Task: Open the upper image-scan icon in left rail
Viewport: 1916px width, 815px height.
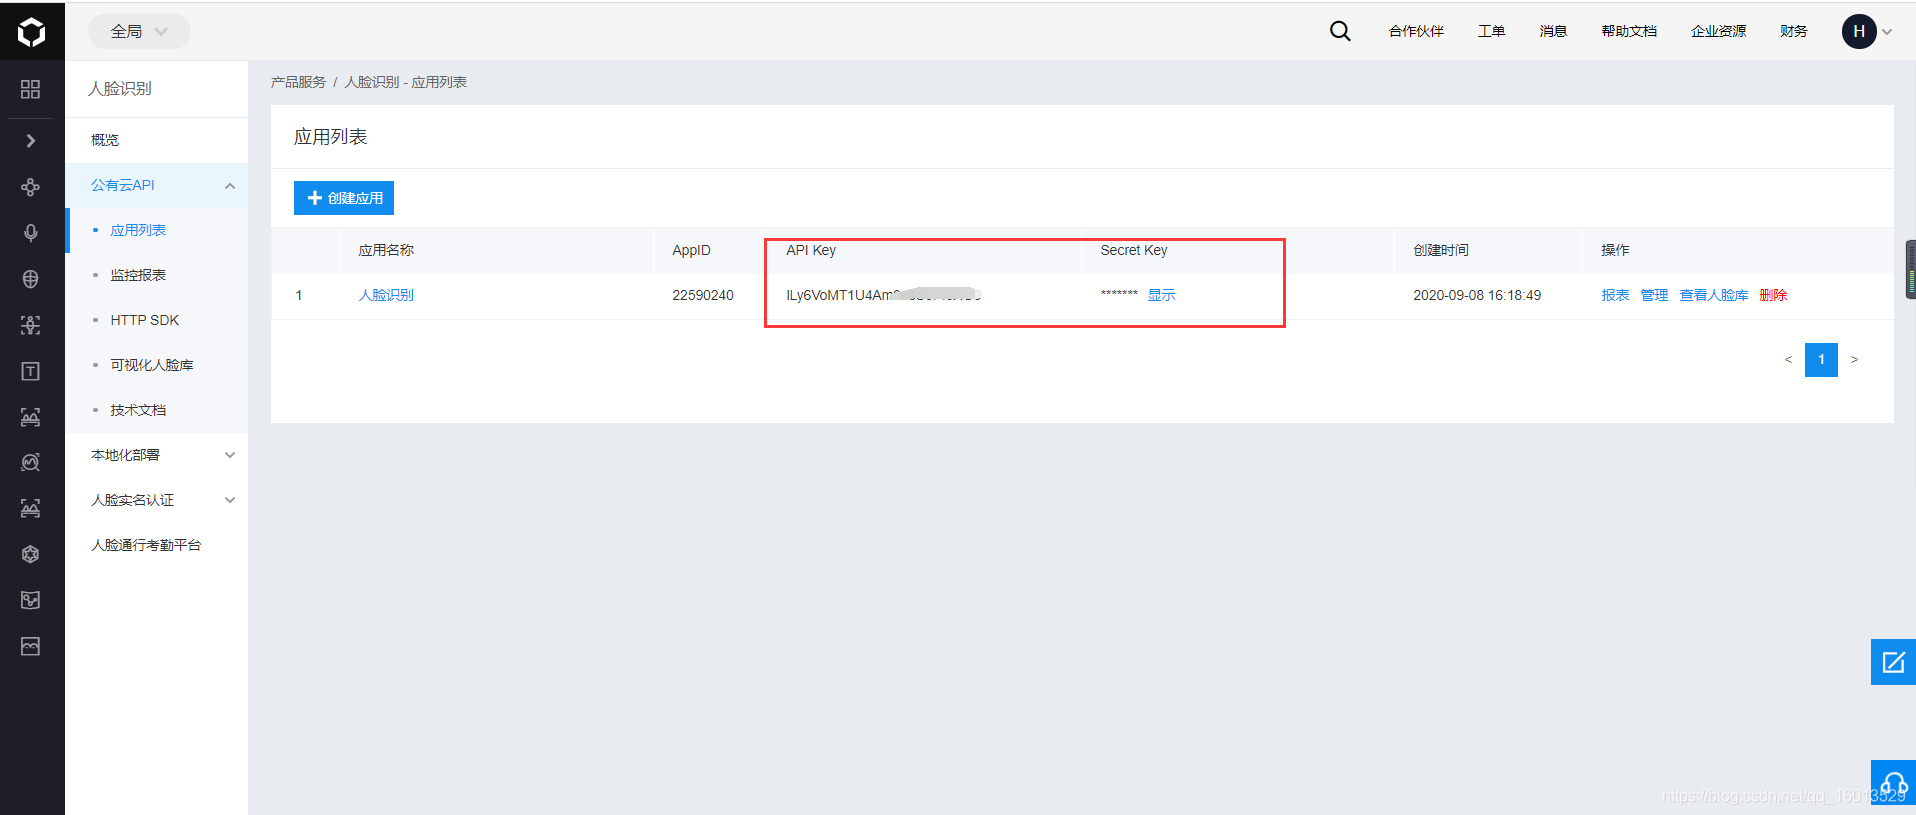Action: coord(31,417)
